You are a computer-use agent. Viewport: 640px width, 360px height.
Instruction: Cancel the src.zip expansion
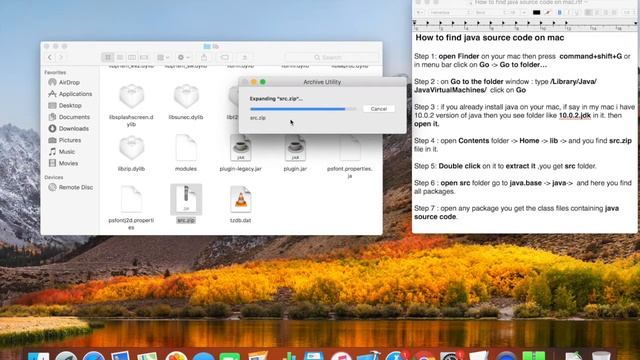[378, 109]
